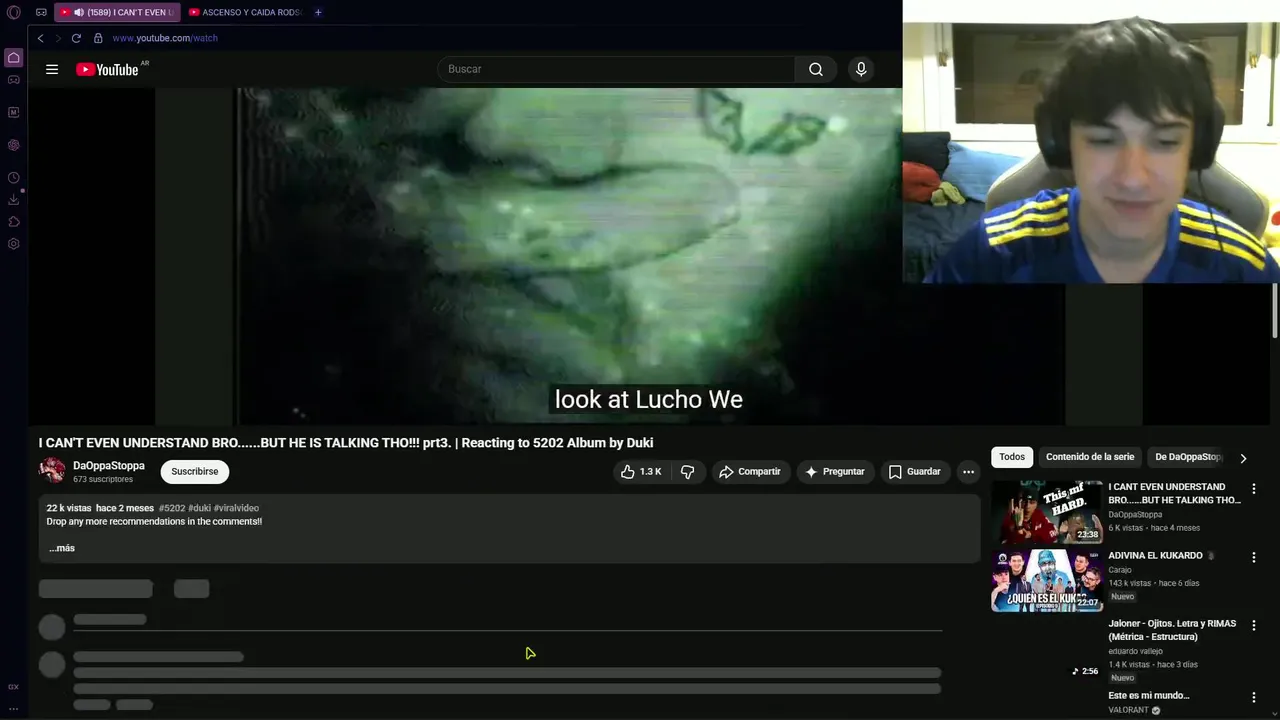This screenshot has width=1280, height=720.
Task: Click the video title text
Action: click(x=346, y=443)
